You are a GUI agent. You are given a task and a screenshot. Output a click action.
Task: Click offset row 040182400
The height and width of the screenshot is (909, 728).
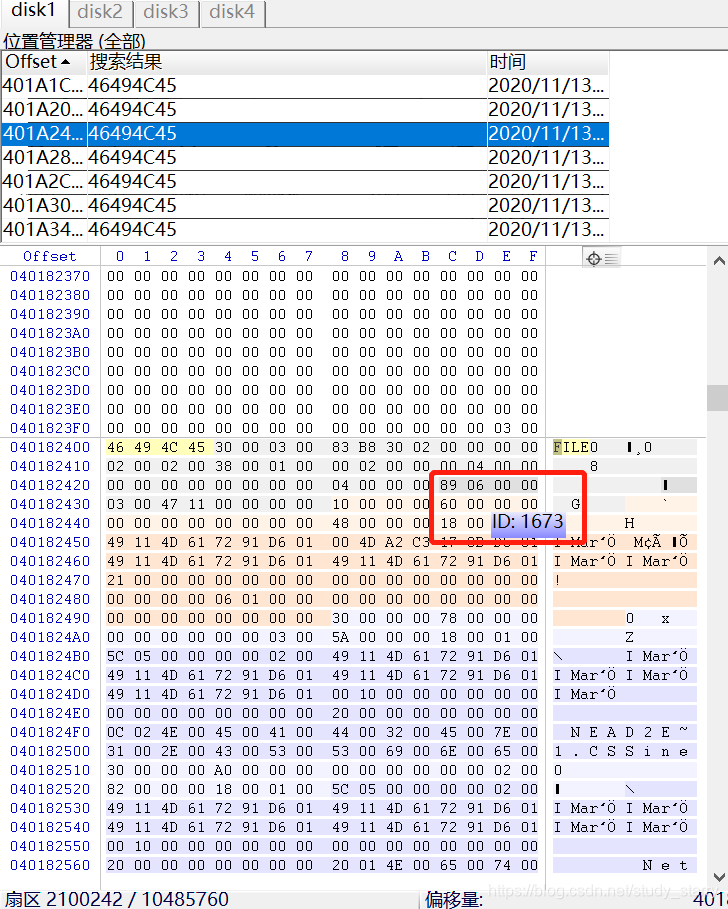tap(50, 448)
